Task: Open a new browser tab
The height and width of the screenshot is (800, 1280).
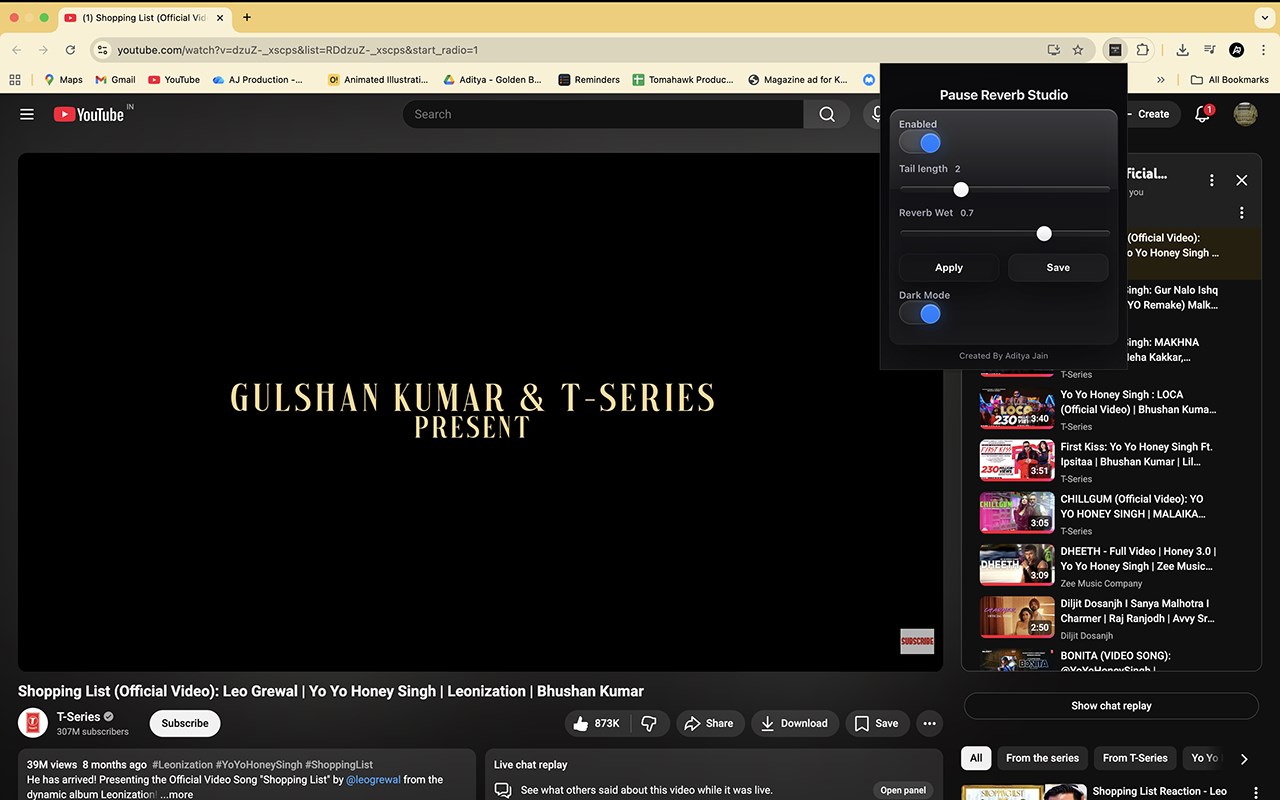Action: [x=247, y=17]
